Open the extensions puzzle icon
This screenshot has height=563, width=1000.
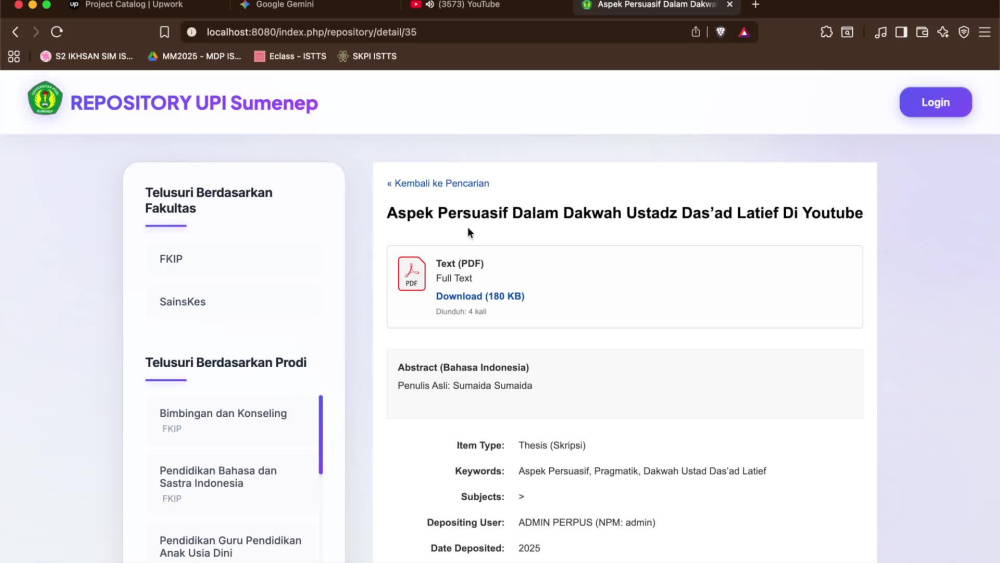click(827, 32)
